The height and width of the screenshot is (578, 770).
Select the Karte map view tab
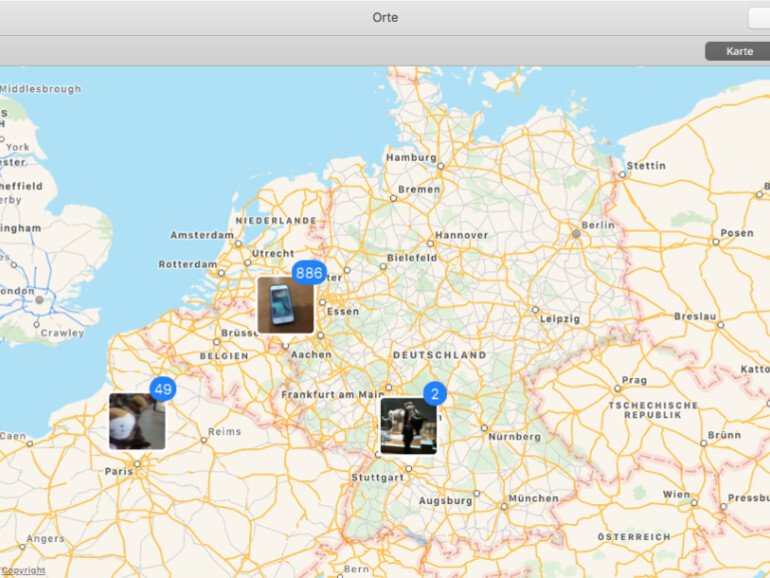pos(738,51)
